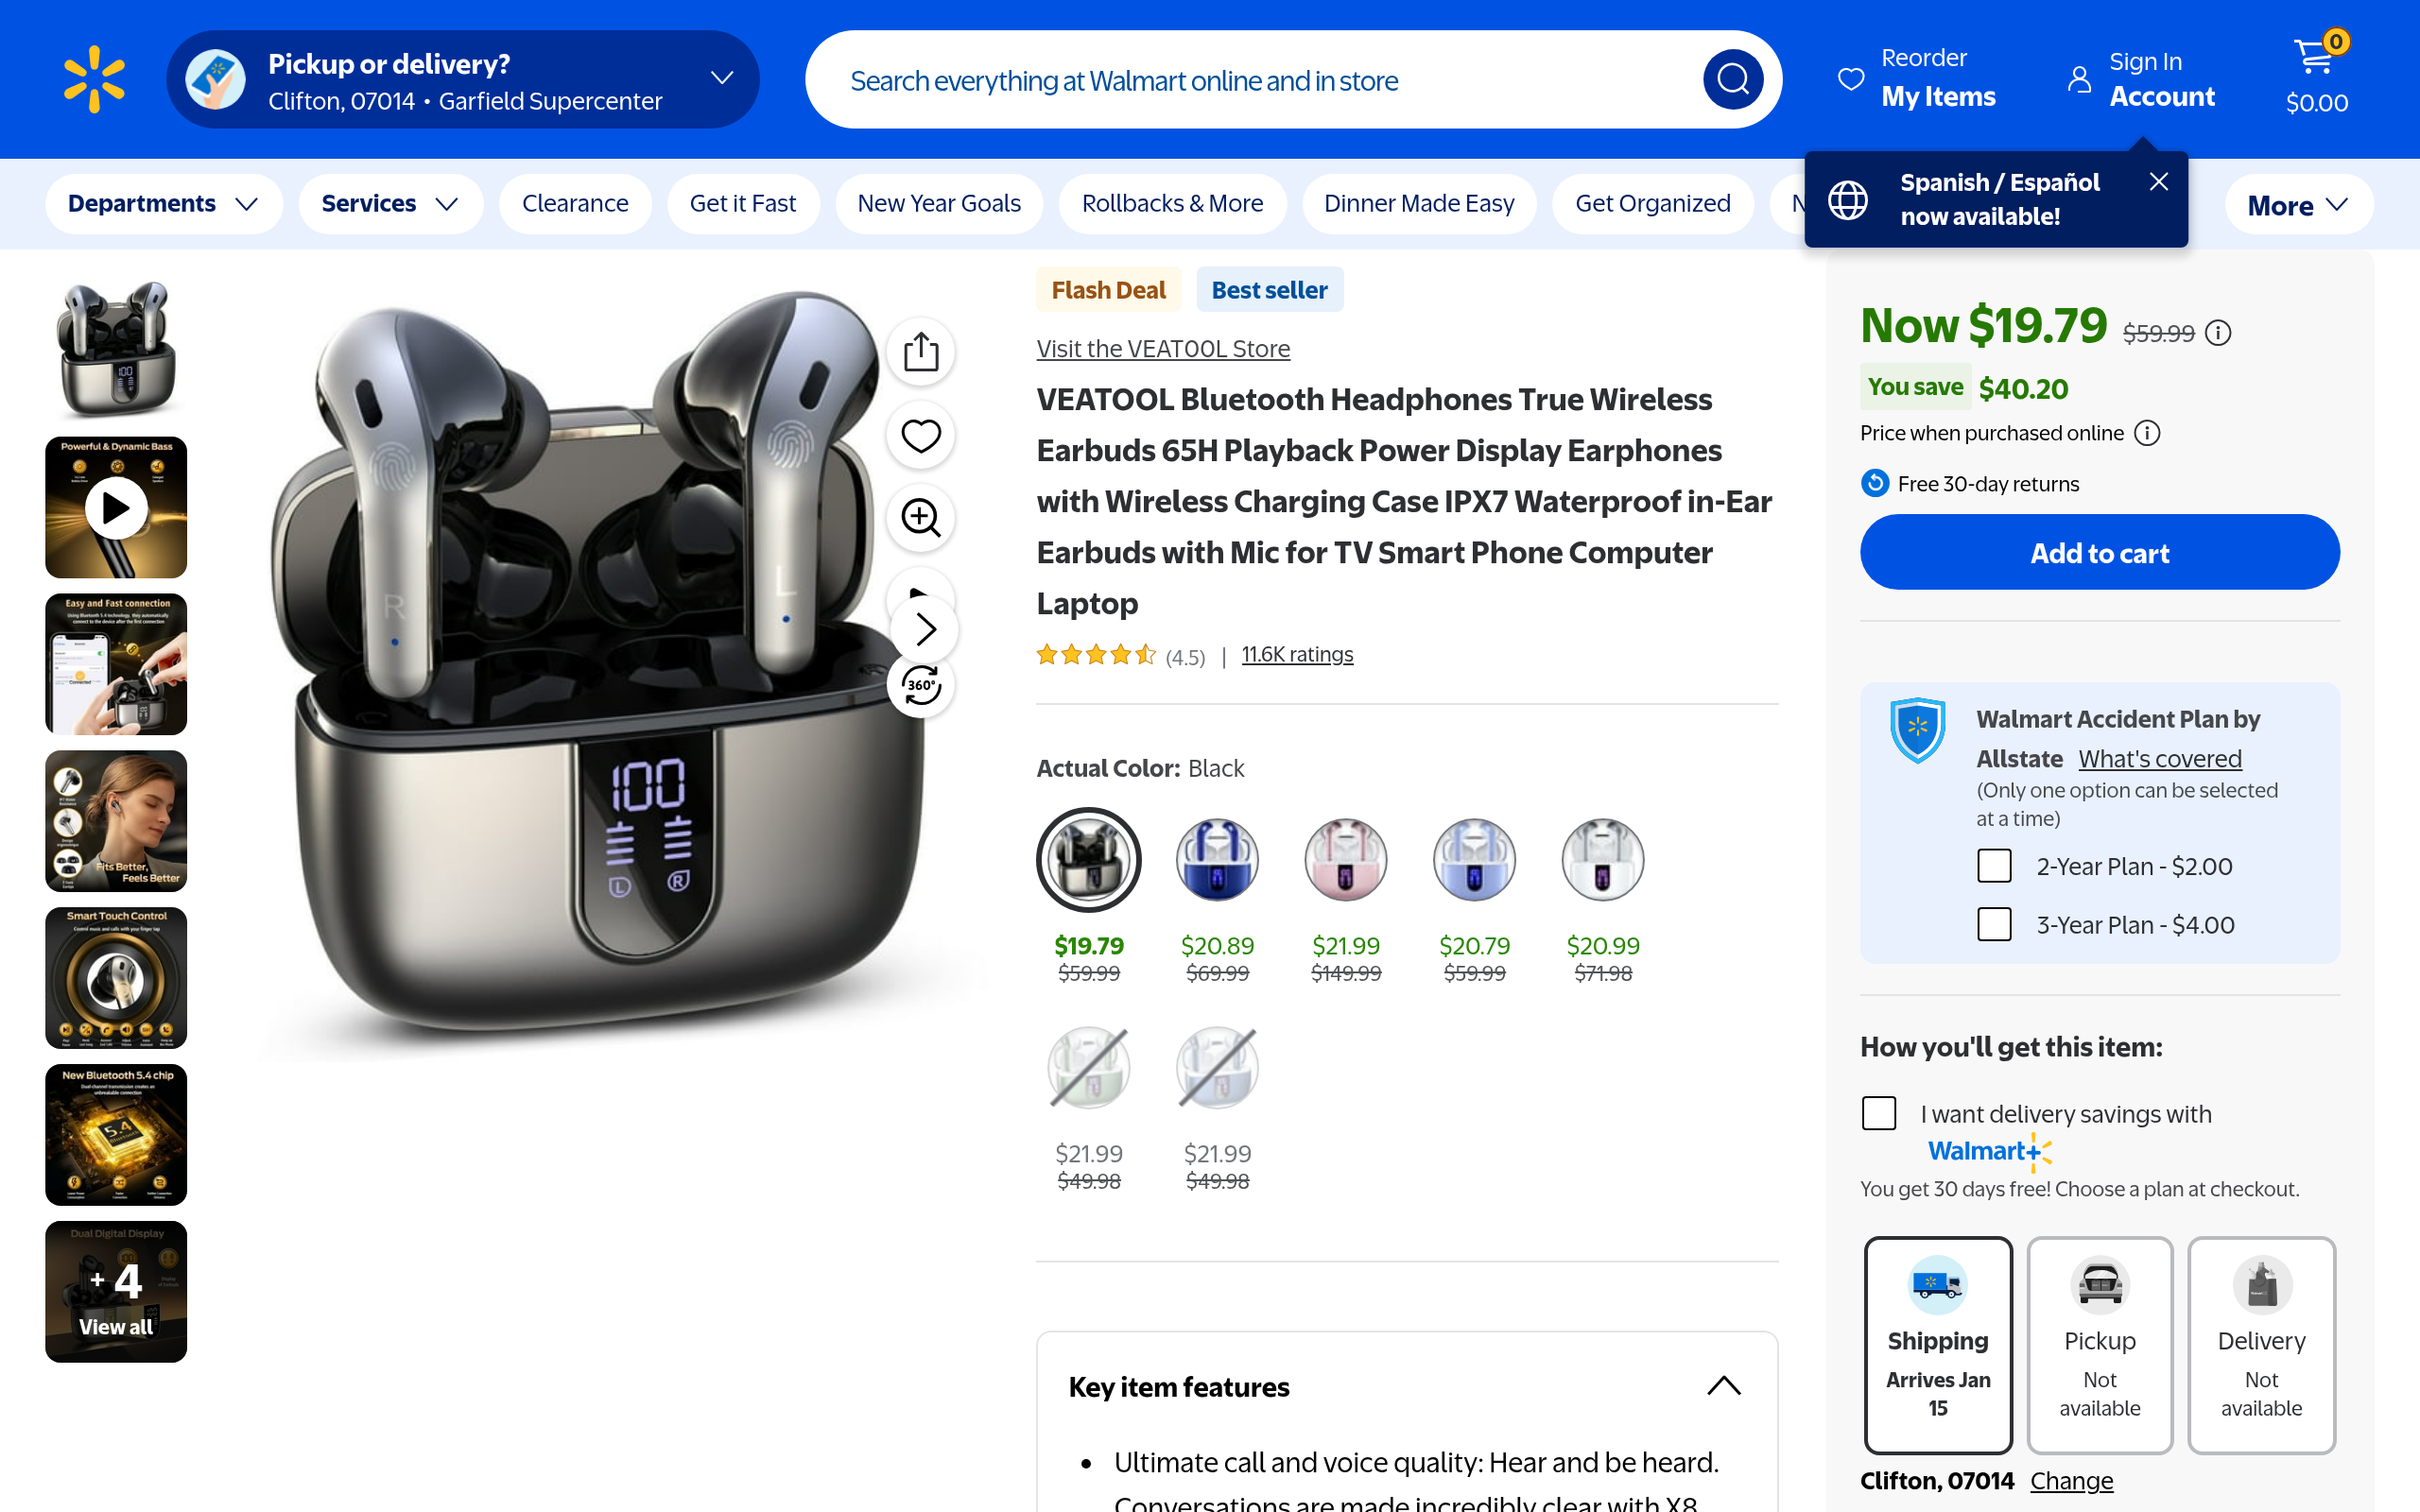Select the blue color swatch at $20.89
This screenshot has height=1512, width=2420.
click(1216, 860)
